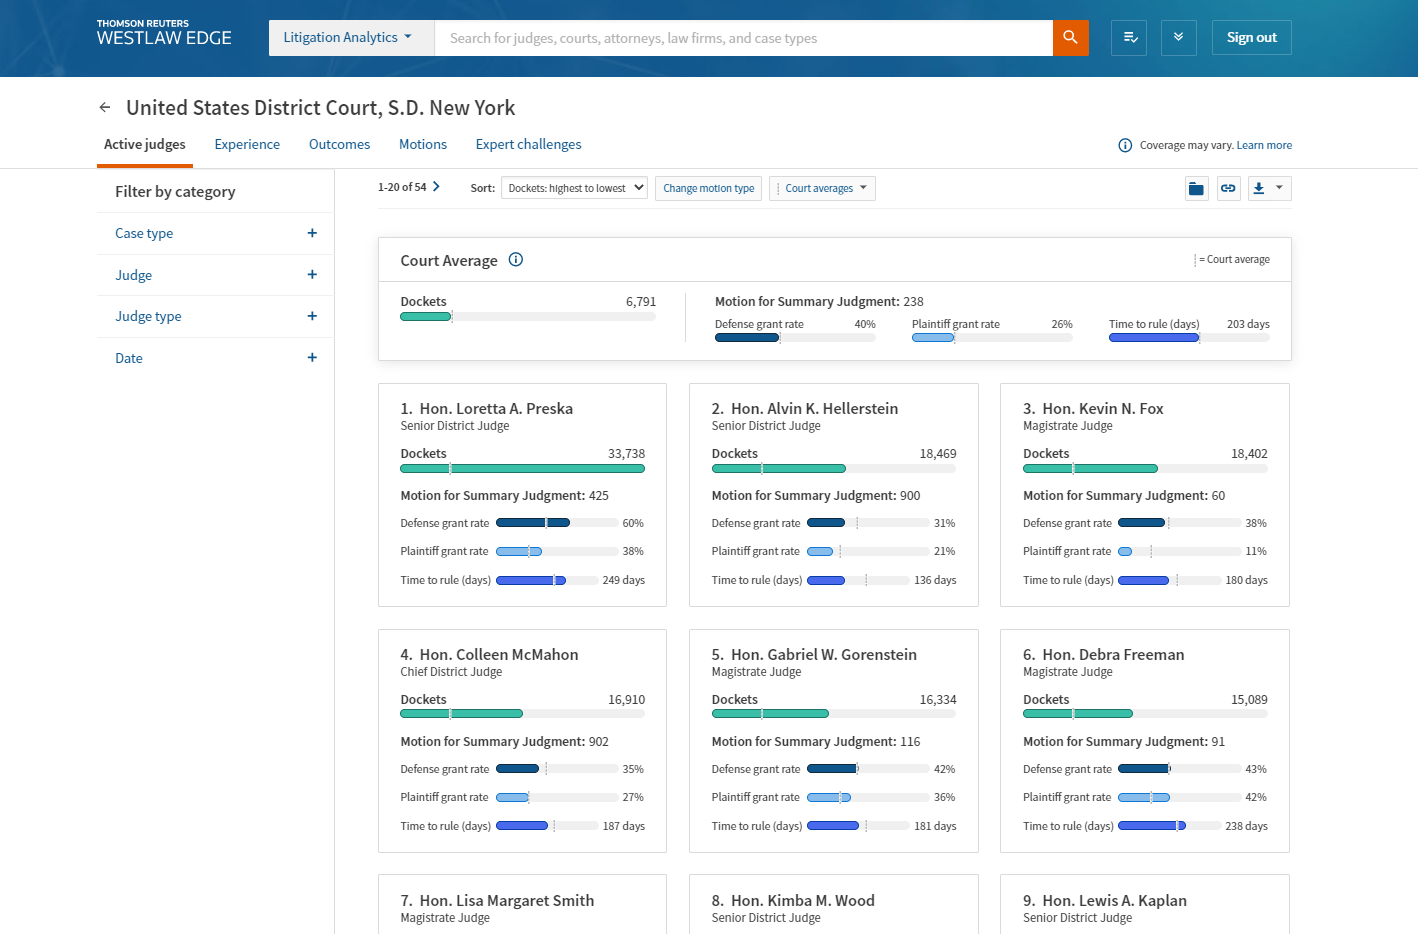
Task: Click Hon. Loretta A. Preska's dockets bar
Action: coord(522,469)
